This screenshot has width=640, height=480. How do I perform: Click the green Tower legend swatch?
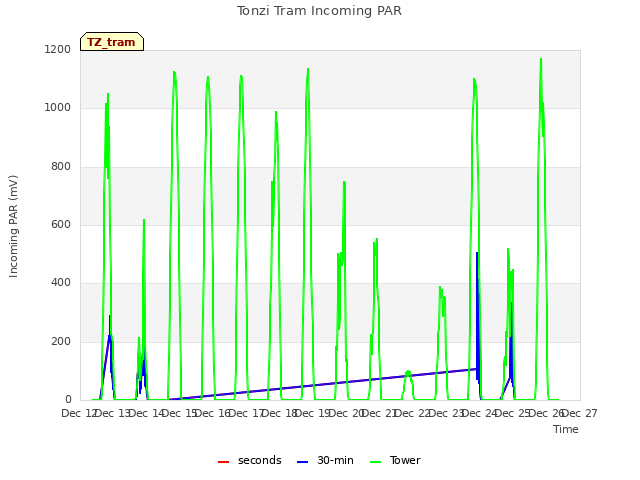[375, 462]
